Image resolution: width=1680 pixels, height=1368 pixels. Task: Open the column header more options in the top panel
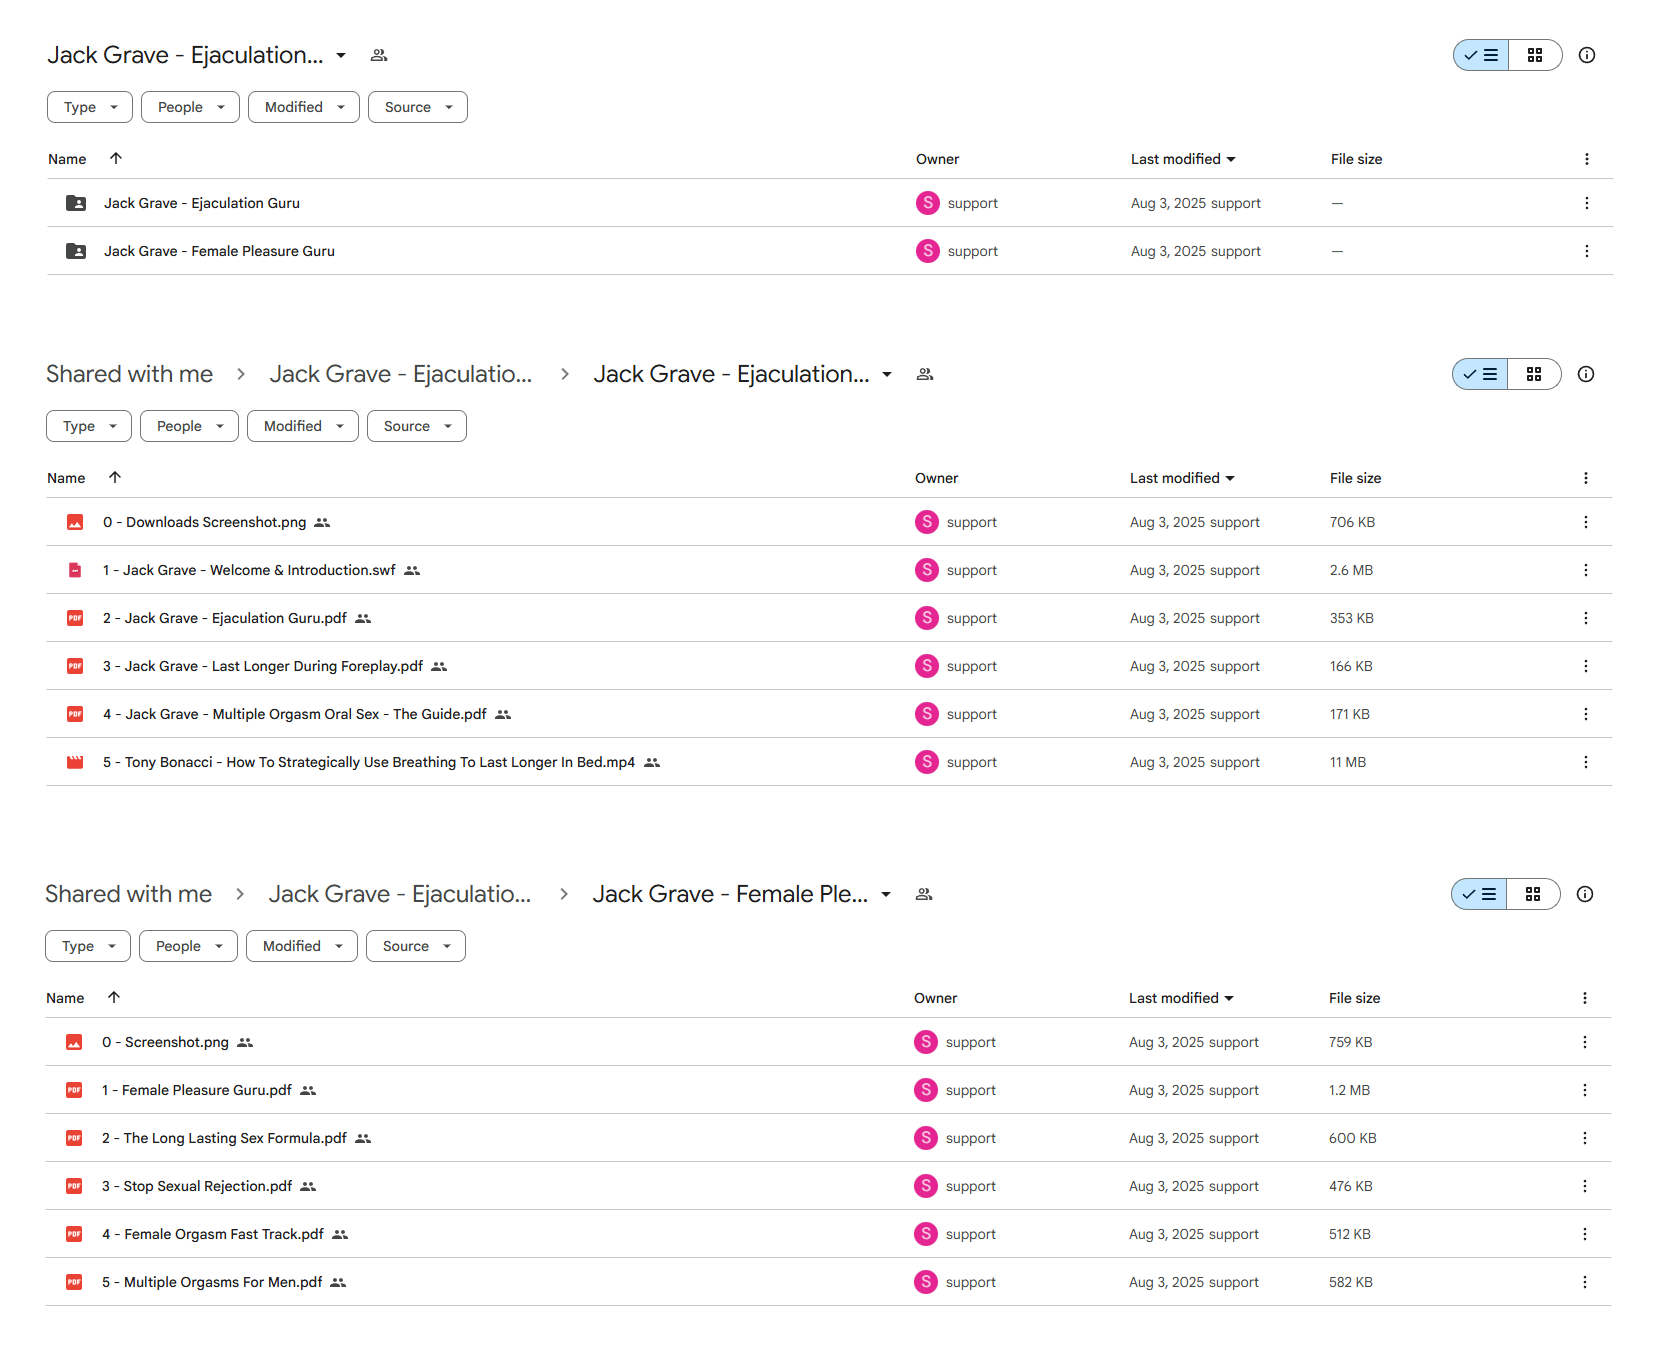click(x=1586, y=159)
